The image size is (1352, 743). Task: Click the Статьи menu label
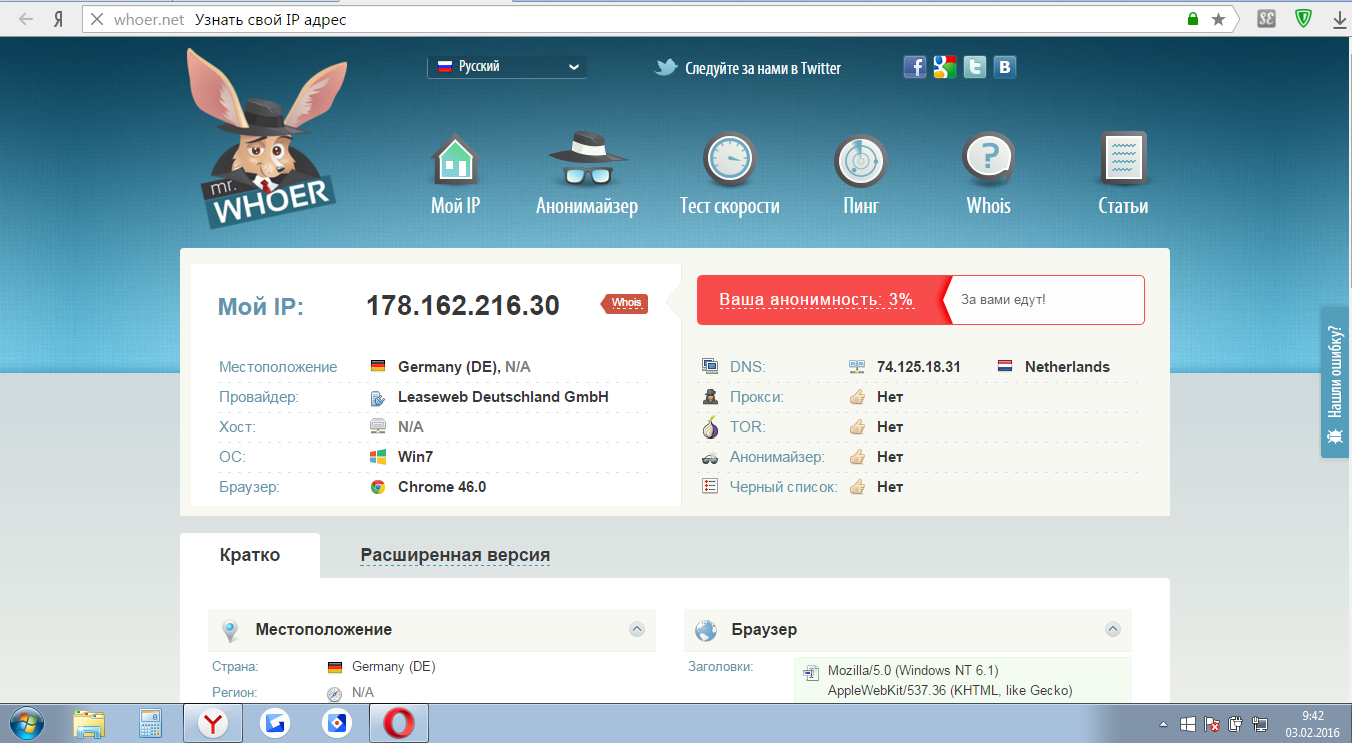[x=1123, y=206]
